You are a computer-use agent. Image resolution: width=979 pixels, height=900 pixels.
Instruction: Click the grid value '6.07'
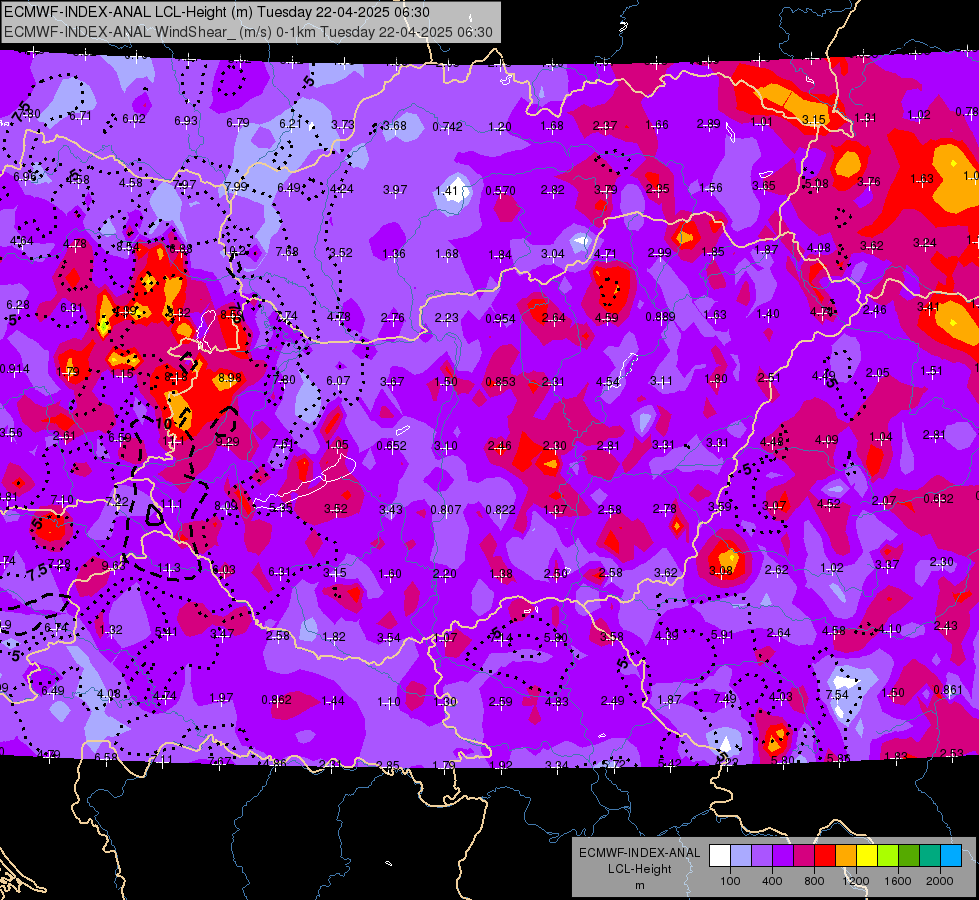(338, 380)
